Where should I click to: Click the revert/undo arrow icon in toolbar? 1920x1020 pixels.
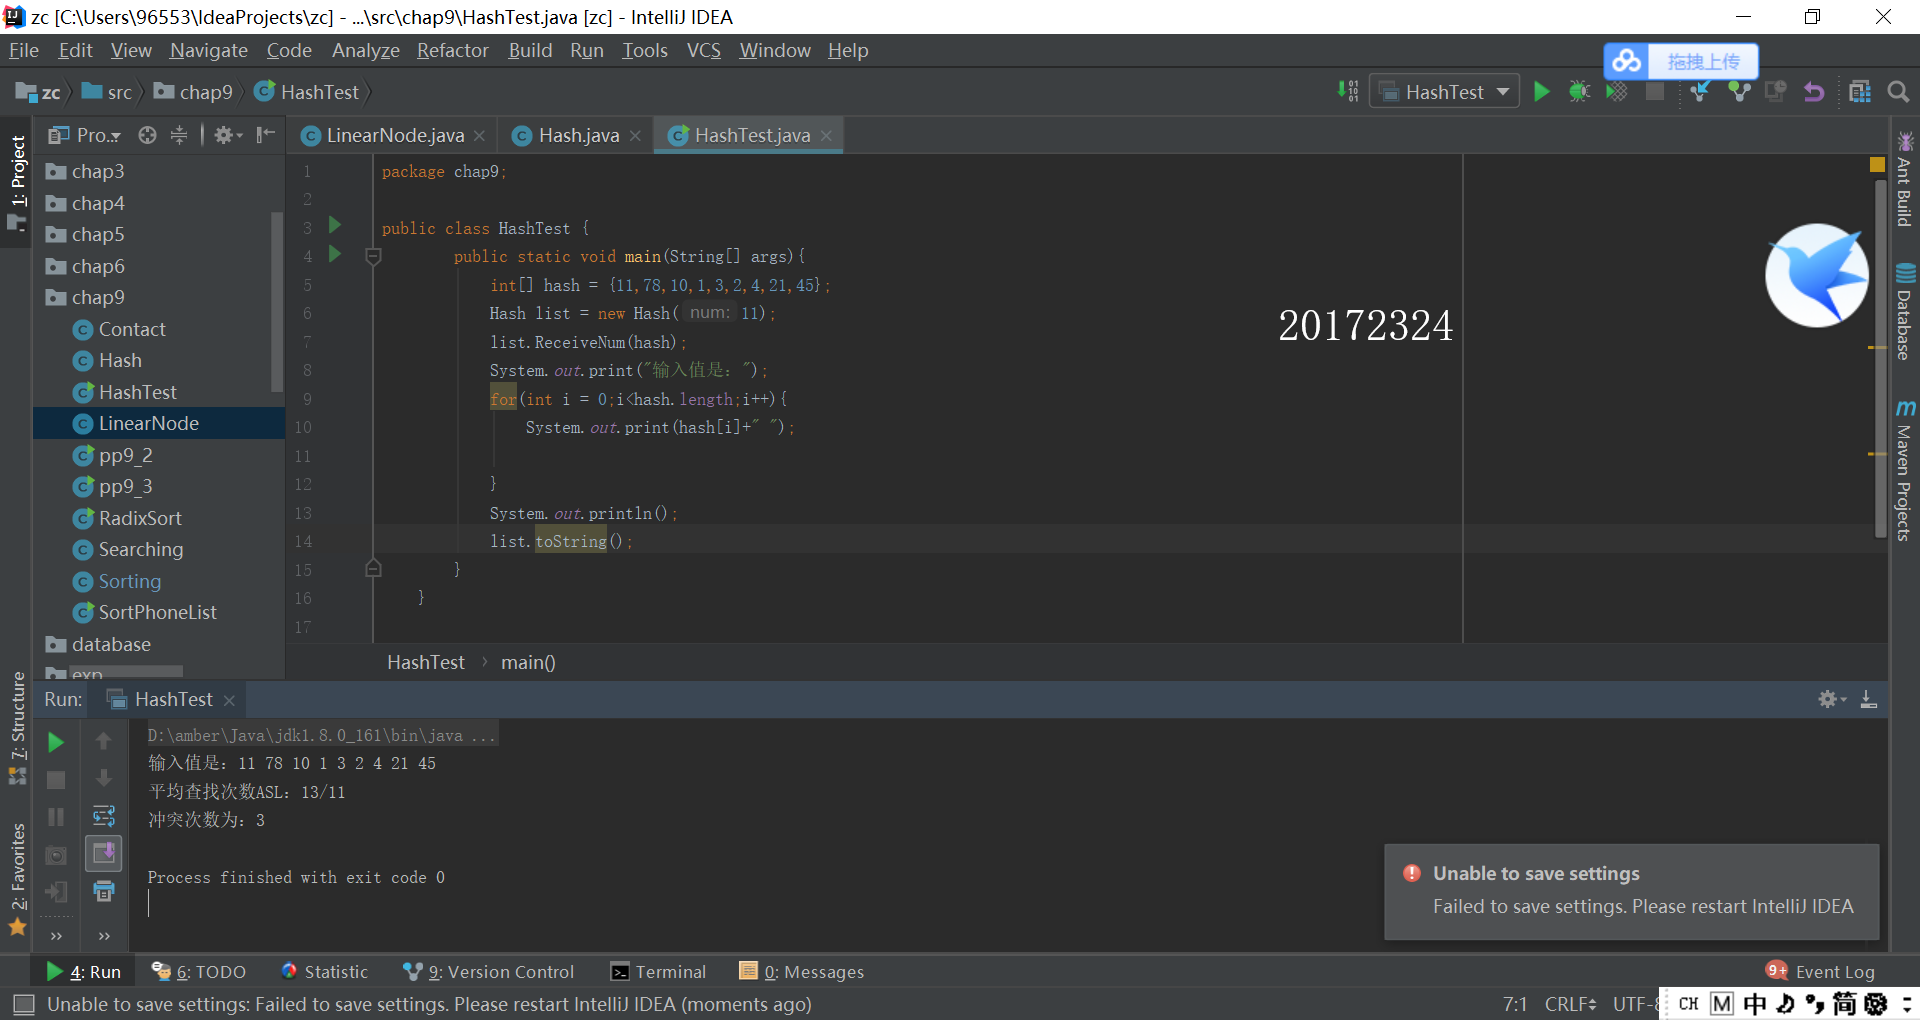click(1814, 92)
